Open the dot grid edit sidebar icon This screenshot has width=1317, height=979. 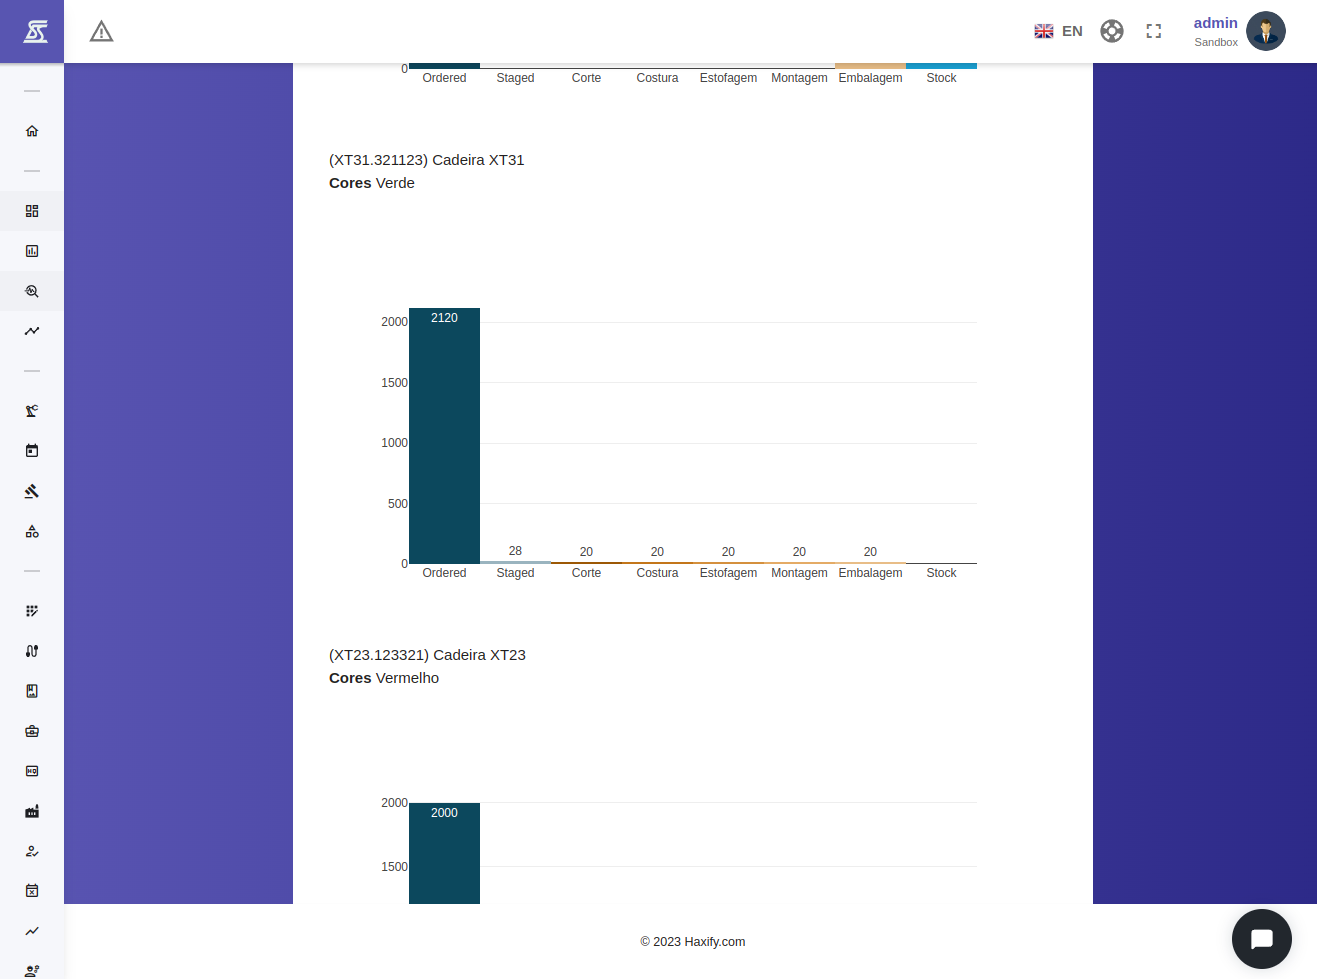coord(32,611)
